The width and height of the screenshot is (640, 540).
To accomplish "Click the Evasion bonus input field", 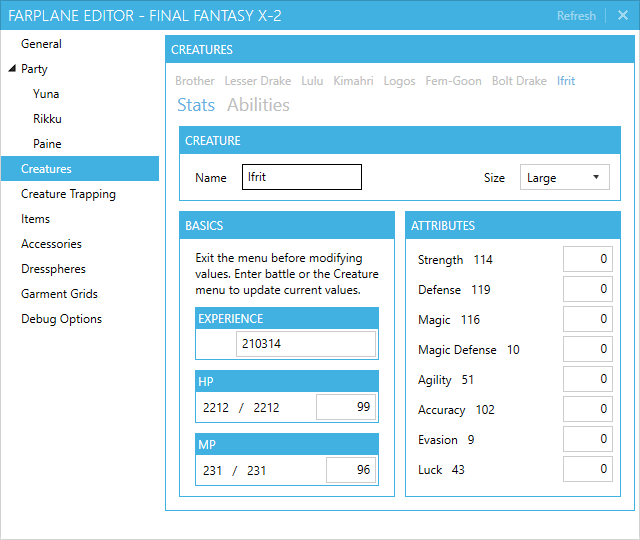I will point(588,439).
